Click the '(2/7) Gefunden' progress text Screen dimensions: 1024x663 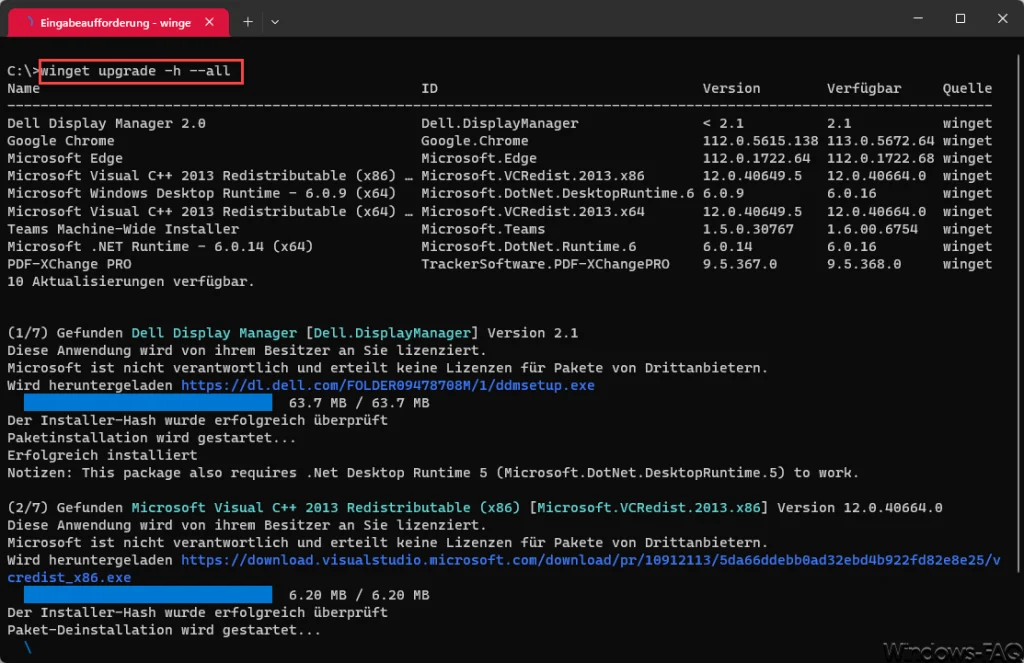65,508
